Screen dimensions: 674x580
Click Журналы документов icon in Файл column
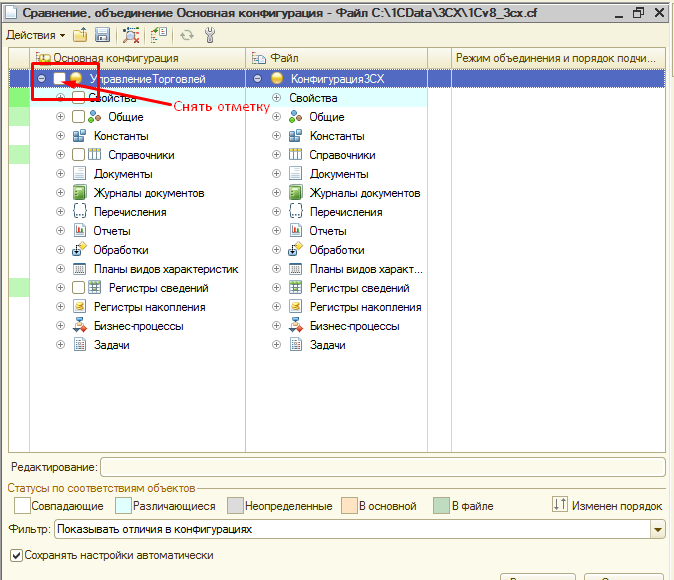click(x=296, y=193)
